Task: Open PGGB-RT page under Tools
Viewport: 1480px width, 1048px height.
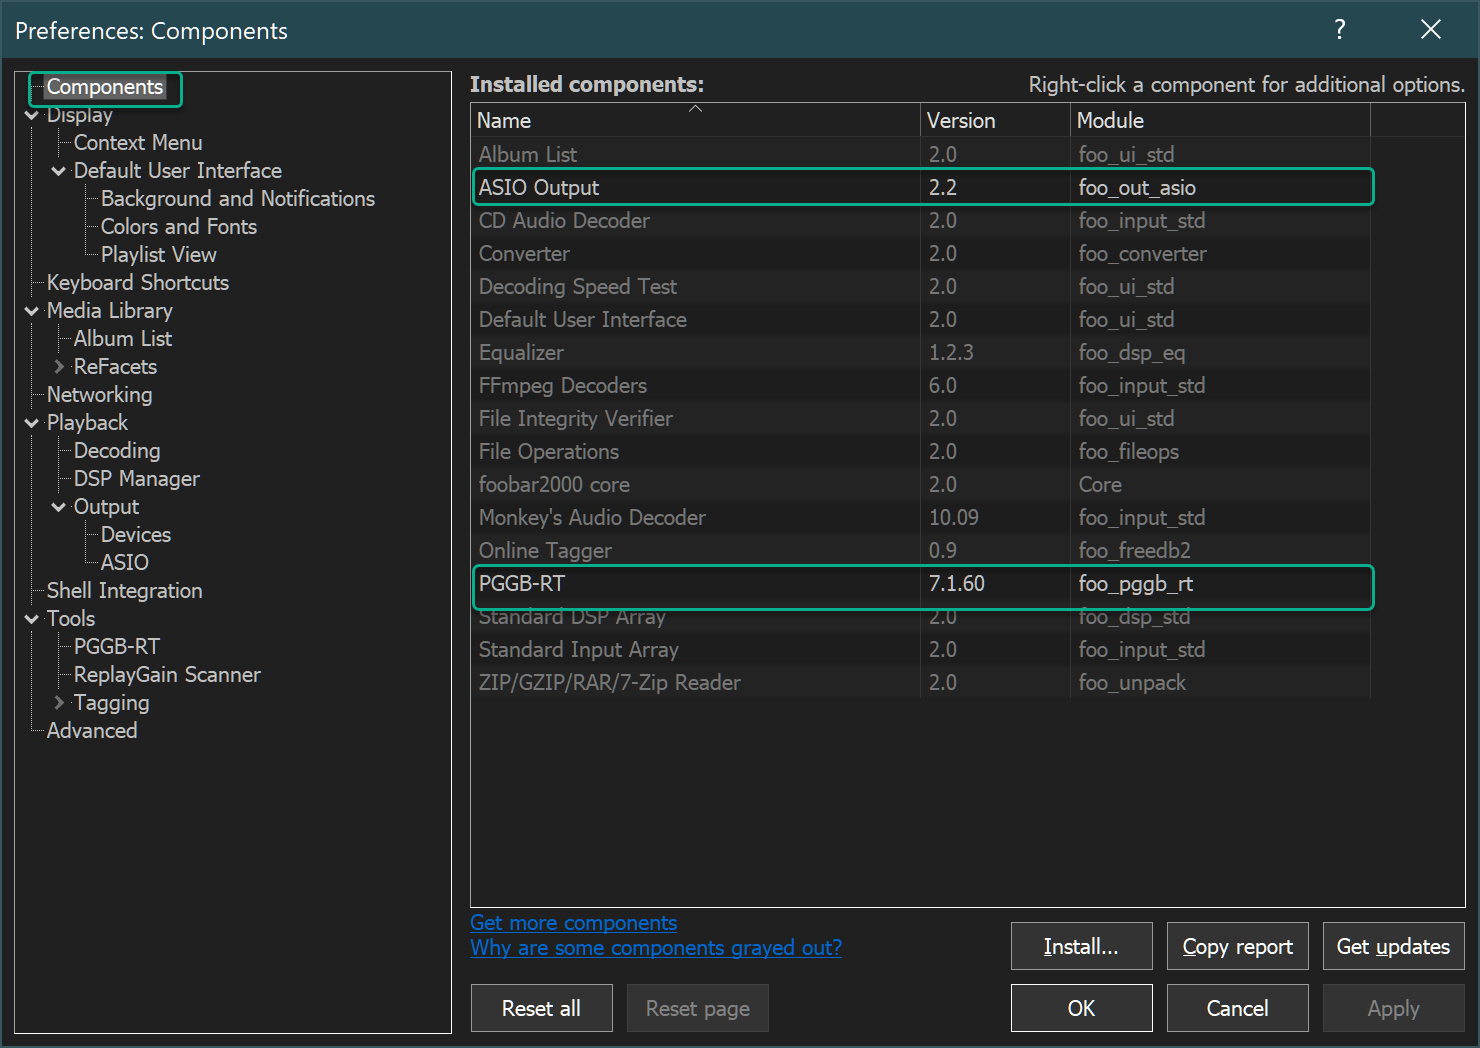Action: 117,647
